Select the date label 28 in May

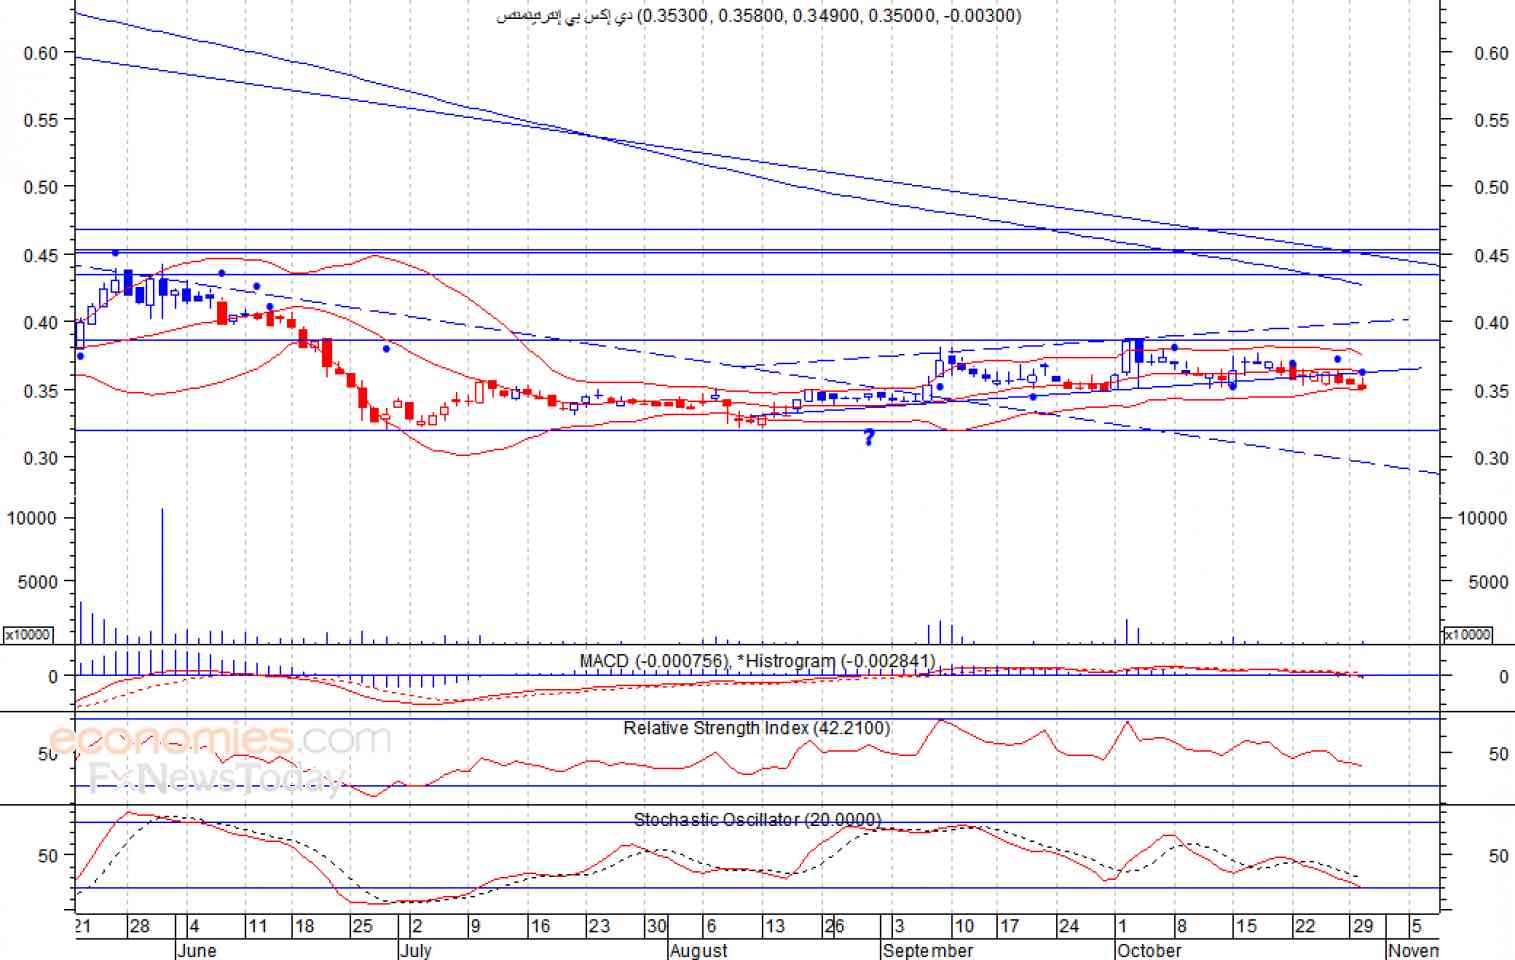click(x=139, y=926)
